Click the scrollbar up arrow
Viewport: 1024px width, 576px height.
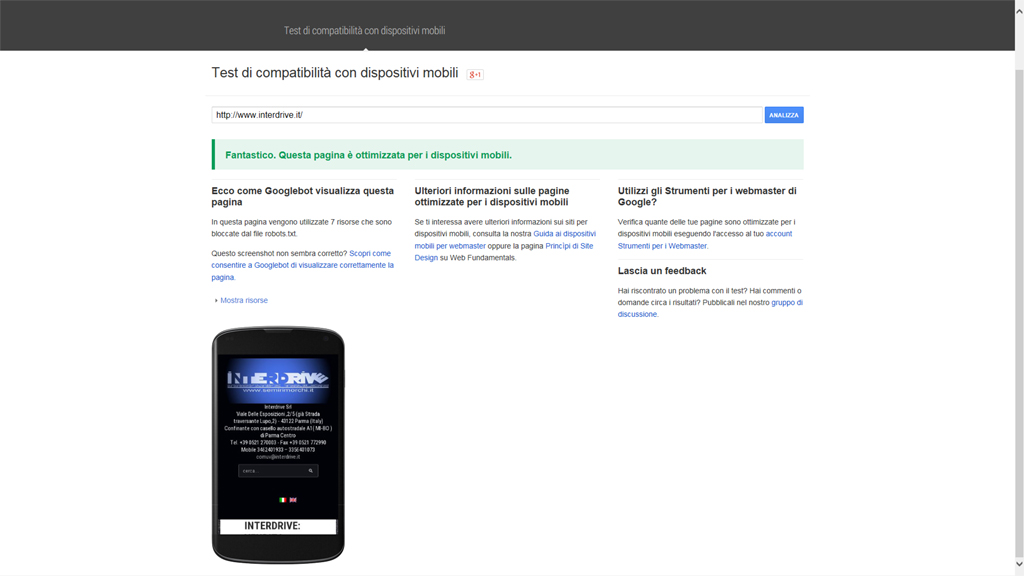tap(1019, 11)
